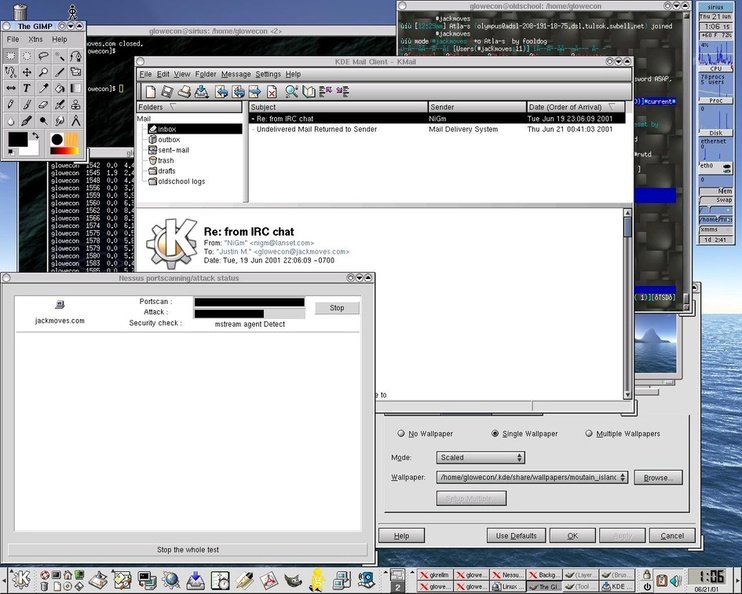Click the Date (Order of Arrival) column header
This screenshot has width=742, height=594.
[x=575, y=107]
